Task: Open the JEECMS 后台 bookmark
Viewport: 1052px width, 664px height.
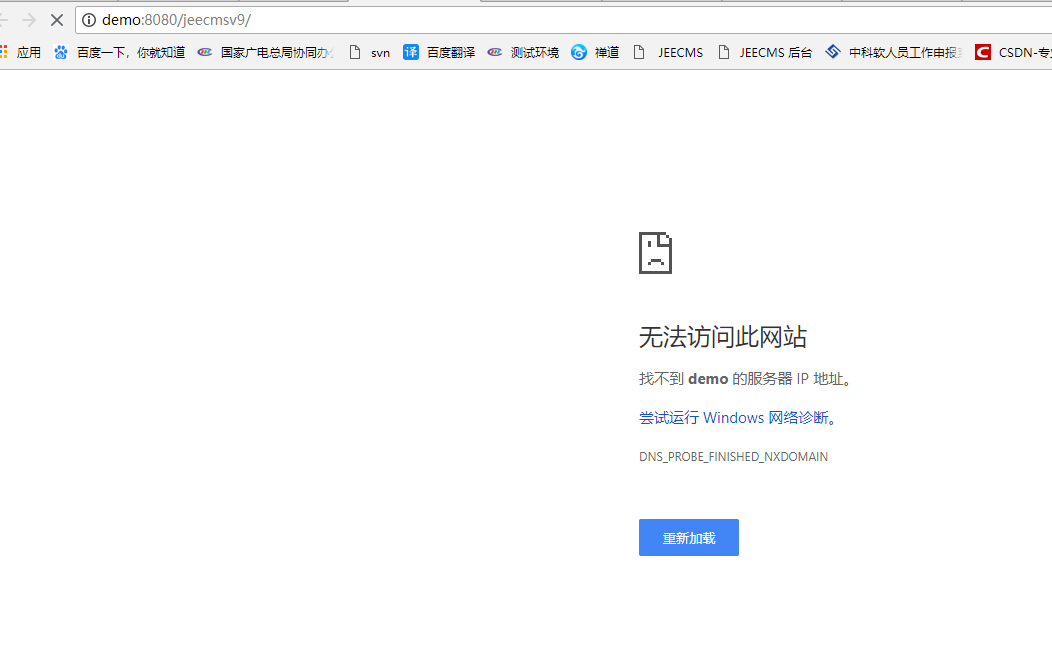Action: pos(765,52)
